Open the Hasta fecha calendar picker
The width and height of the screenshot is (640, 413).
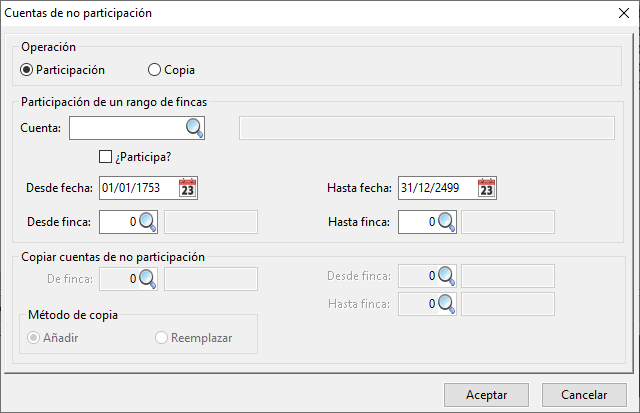[486, 188]
